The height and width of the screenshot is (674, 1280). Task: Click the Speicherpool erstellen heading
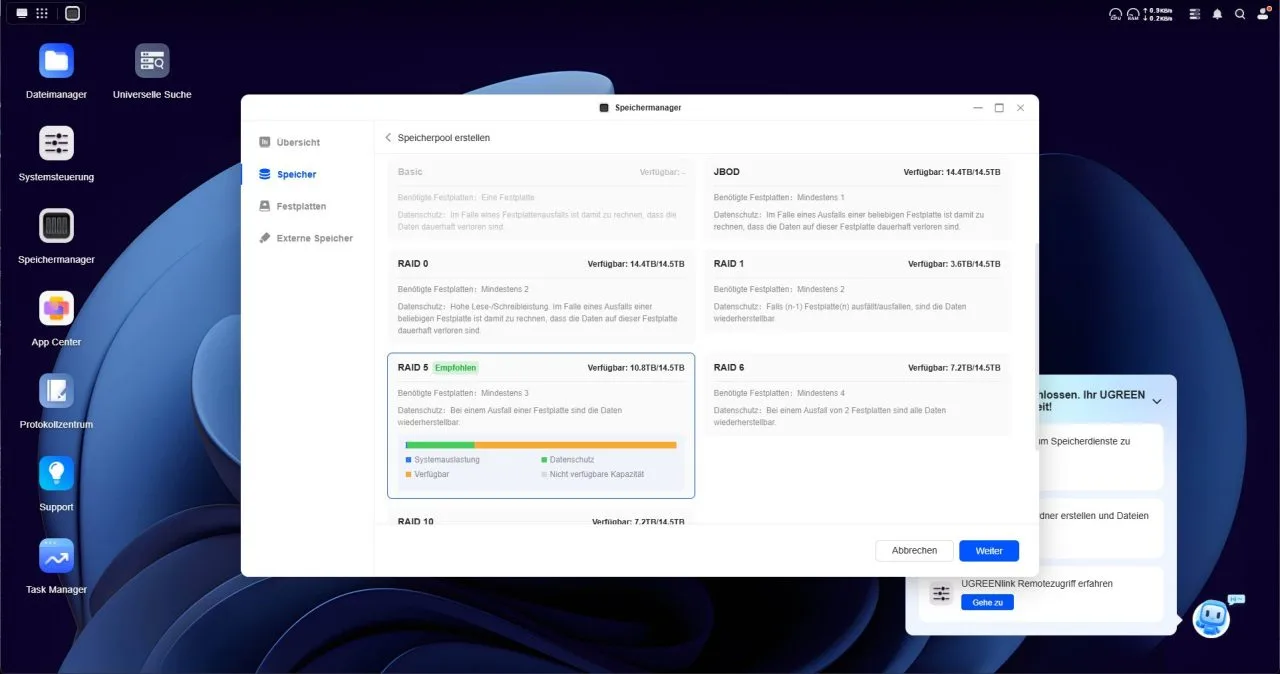[444, 138]
